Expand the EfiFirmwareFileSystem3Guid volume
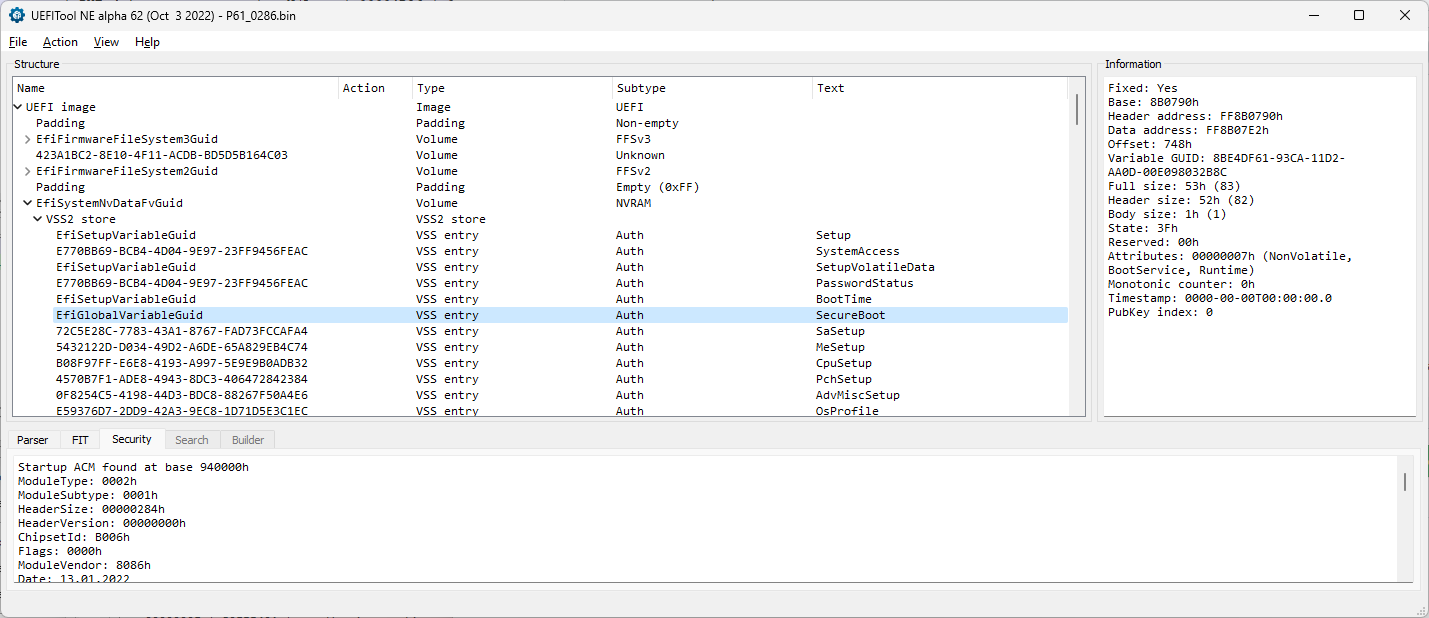 pos(27,138)
